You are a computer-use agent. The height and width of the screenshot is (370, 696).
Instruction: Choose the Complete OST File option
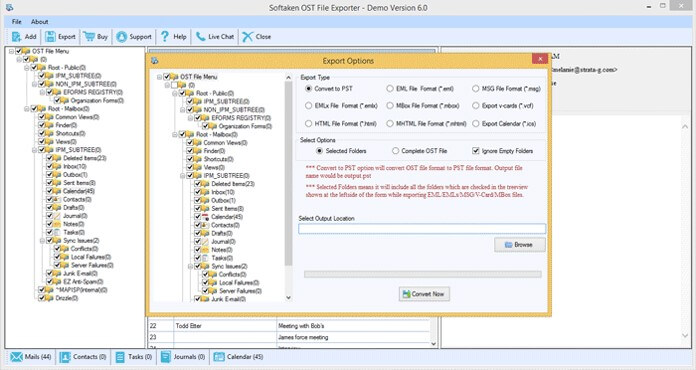coord(395,151)
